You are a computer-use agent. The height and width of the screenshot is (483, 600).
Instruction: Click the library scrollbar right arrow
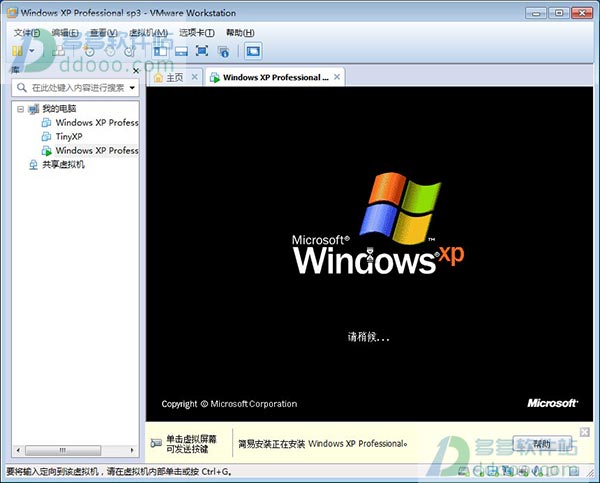[x=132, y=450]
